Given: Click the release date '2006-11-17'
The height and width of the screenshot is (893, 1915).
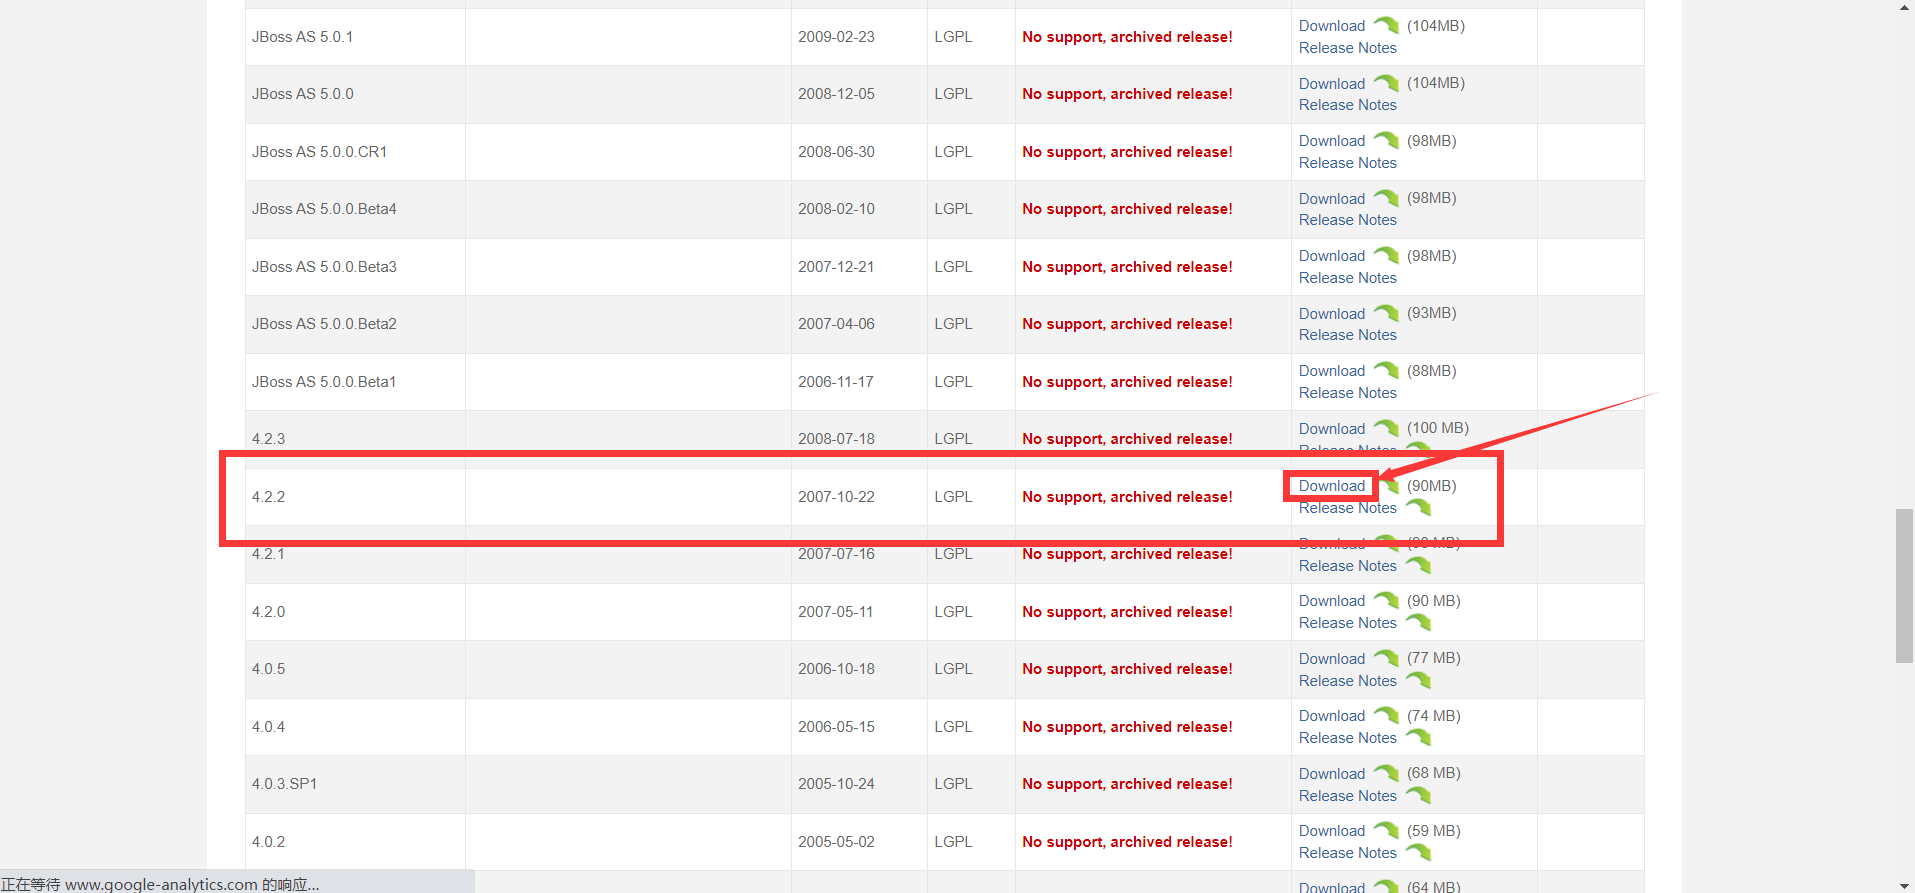Looking at the screenshot, I should pos(836,382).
